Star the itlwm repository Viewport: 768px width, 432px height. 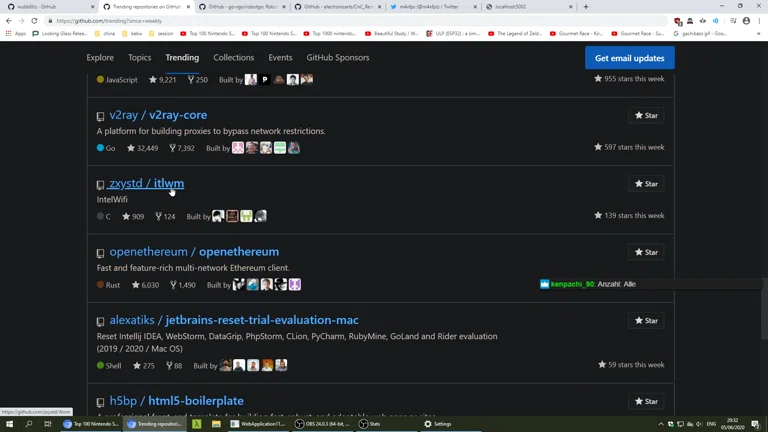coord(646,184)
